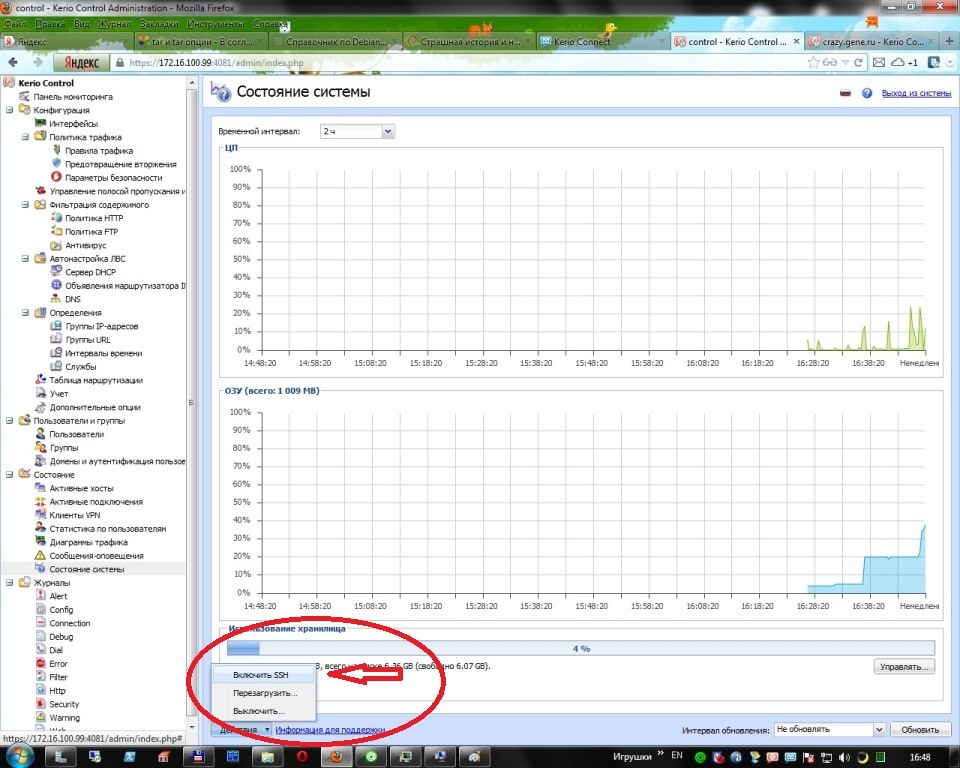Open the Временной интервал dropdown
960x768 pixels.
pyautogui.click(x=357, y=131)
